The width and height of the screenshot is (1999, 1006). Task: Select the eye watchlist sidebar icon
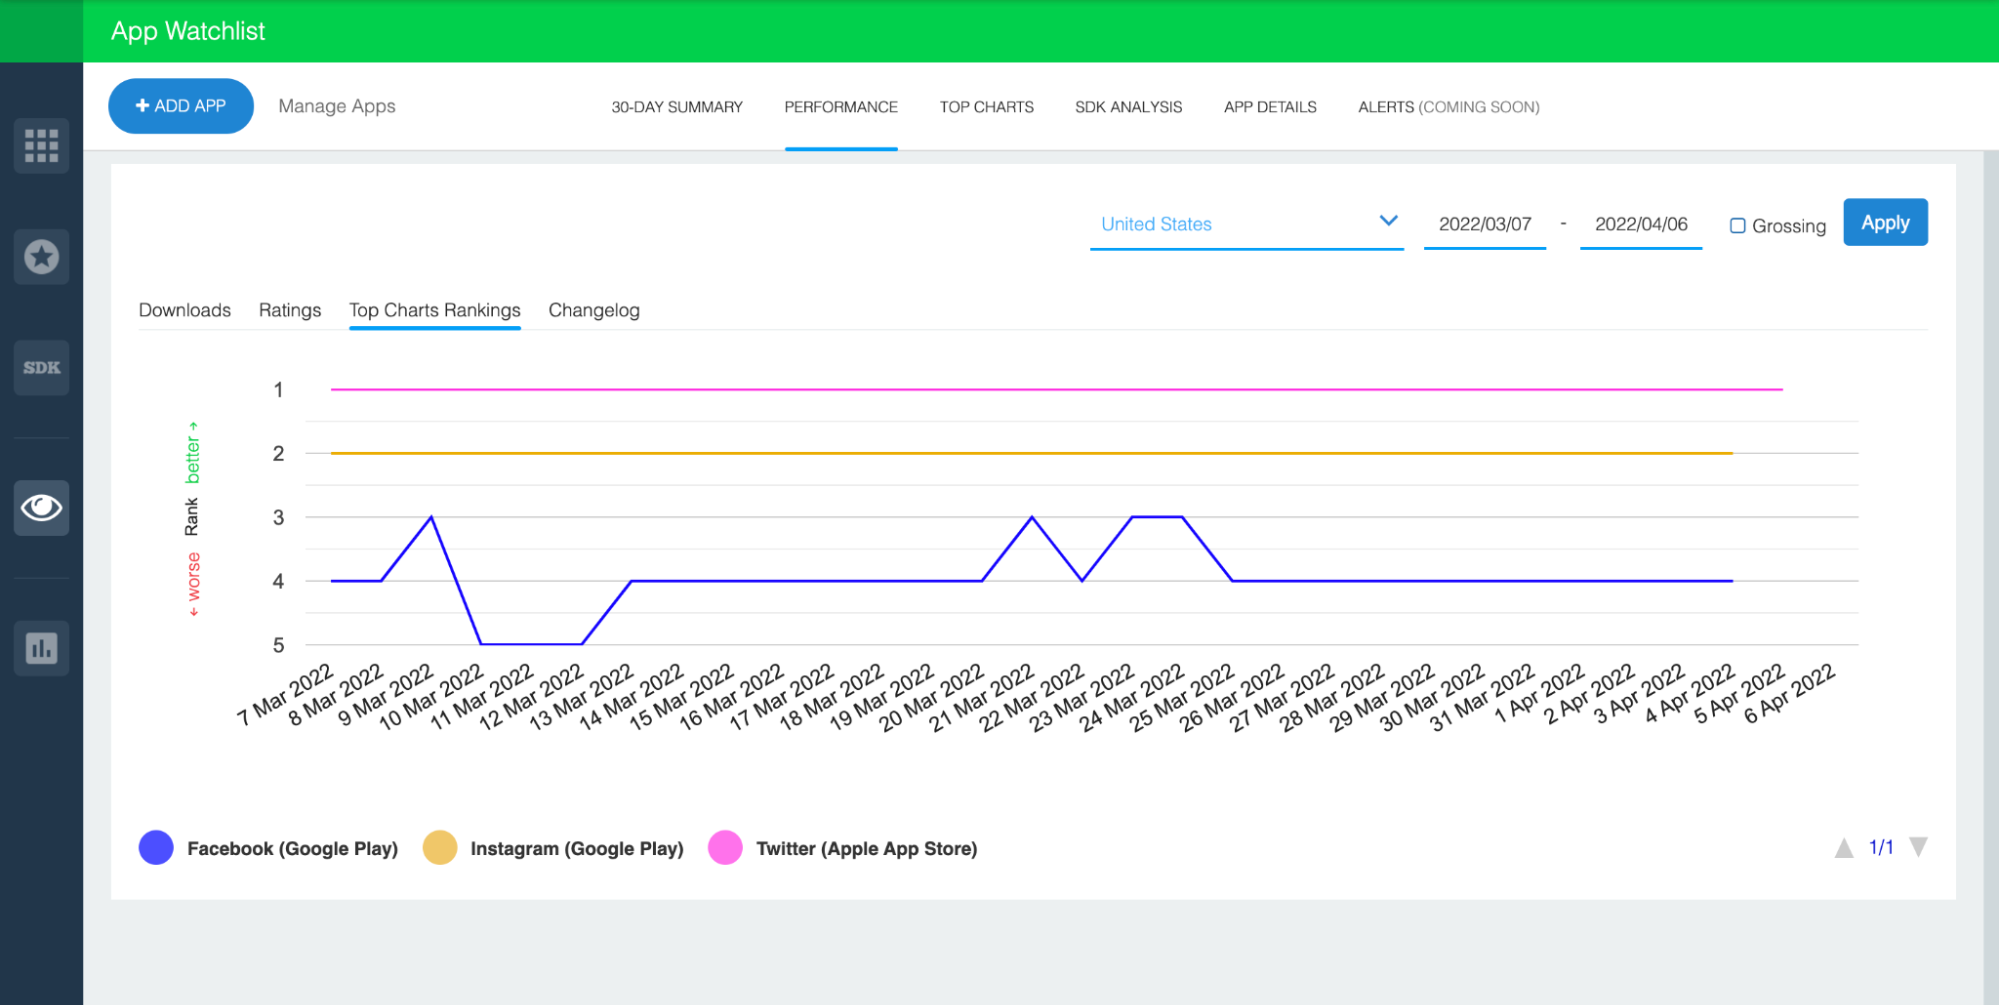[41, 508]
